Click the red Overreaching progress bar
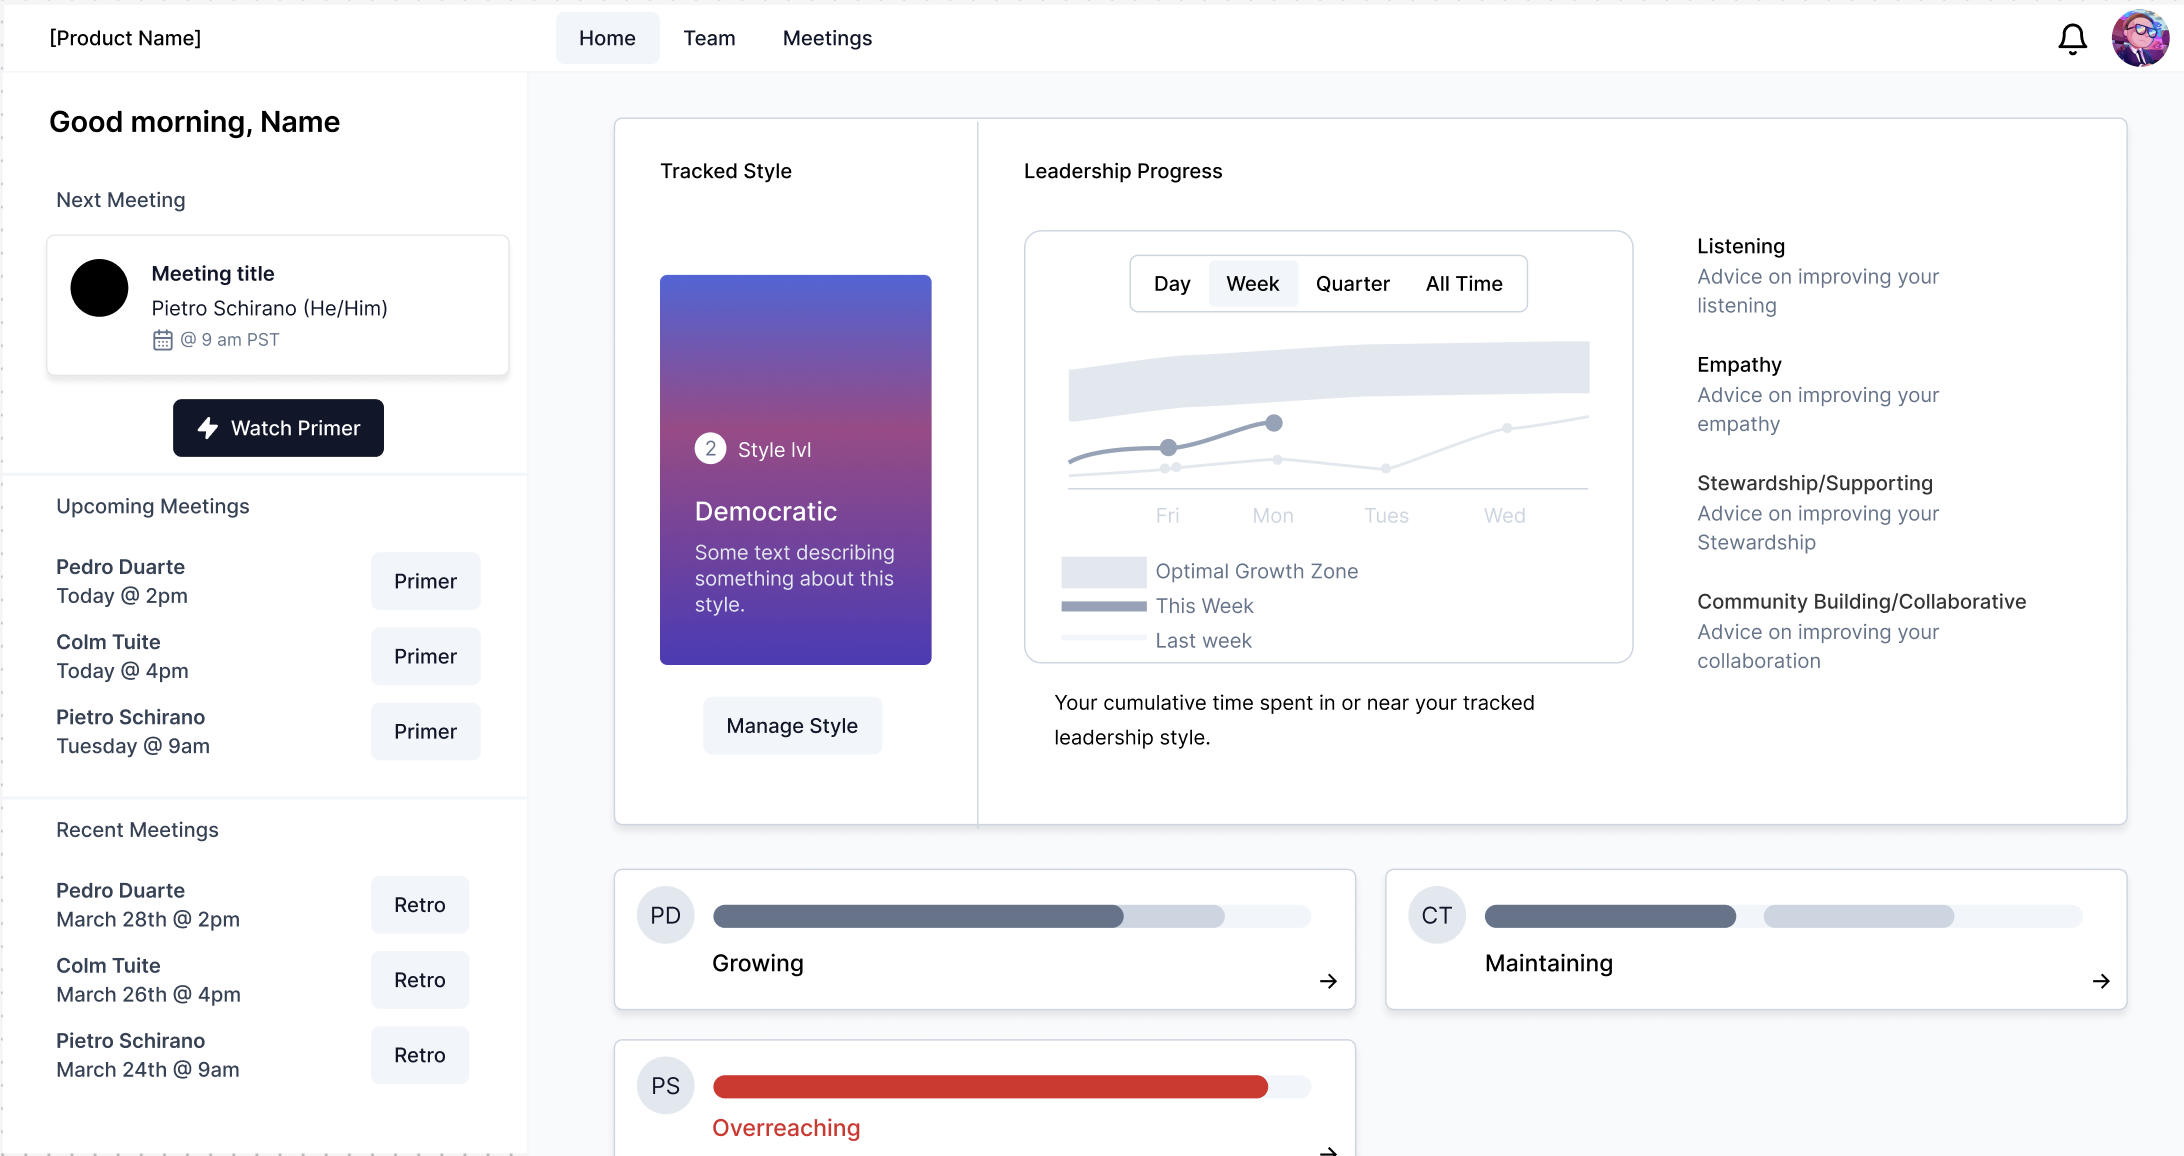Screen dimensions: 2184x1156 (990, 1087)
